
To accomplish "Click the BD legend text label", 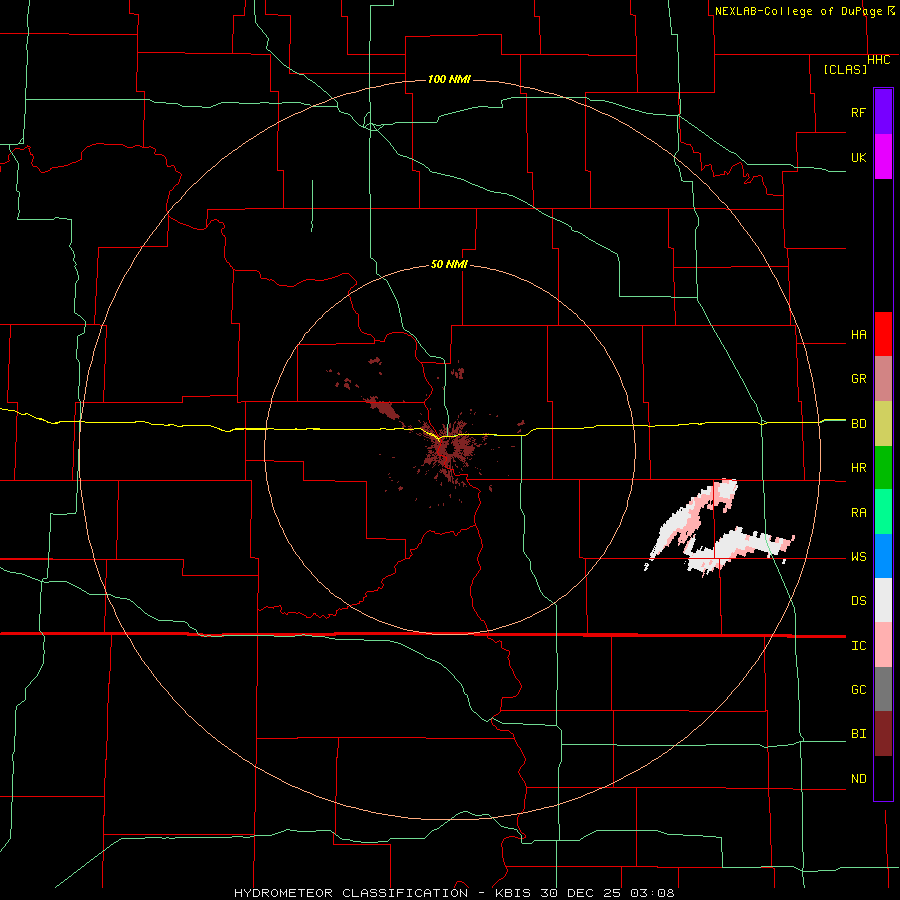I will pyautogui.click(x=858, y=424).
